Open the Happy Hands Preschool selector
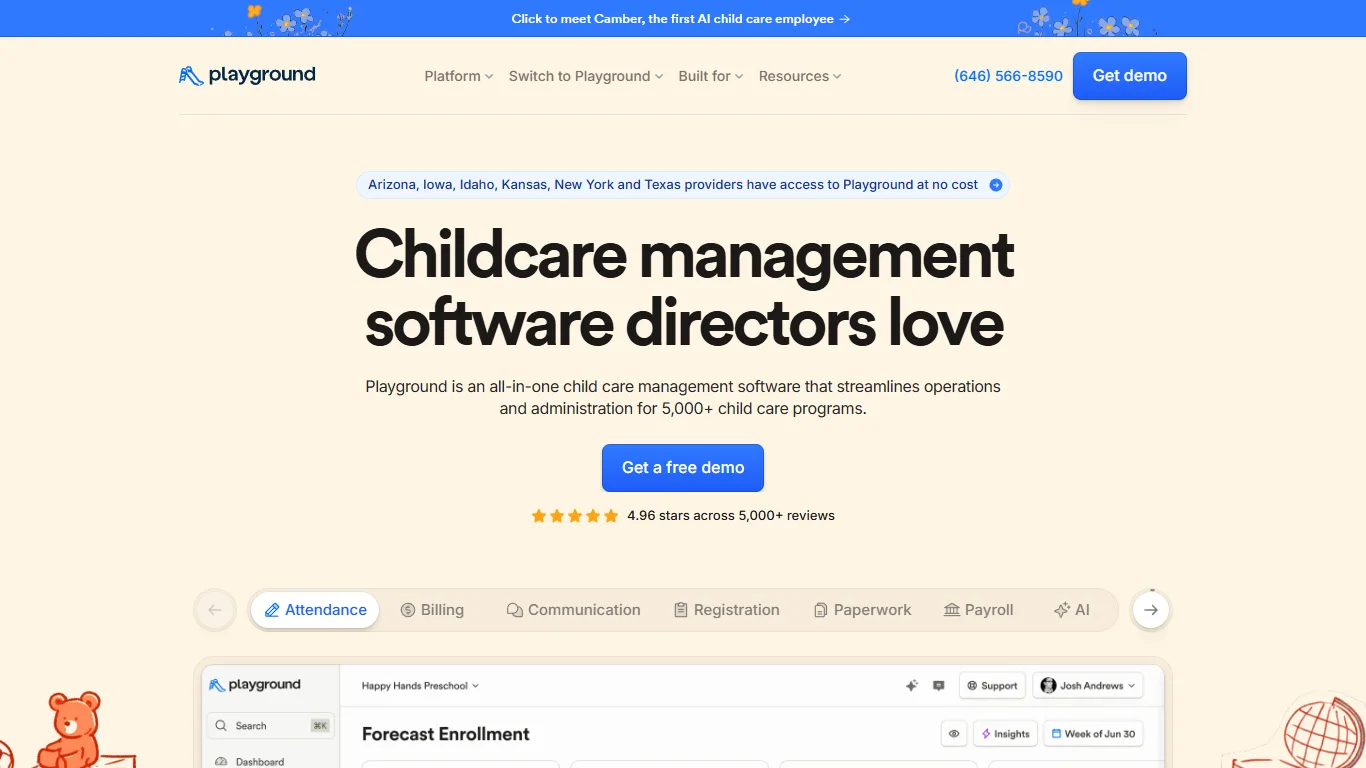Screen dimensions: 1366x768 coord(420,686)
